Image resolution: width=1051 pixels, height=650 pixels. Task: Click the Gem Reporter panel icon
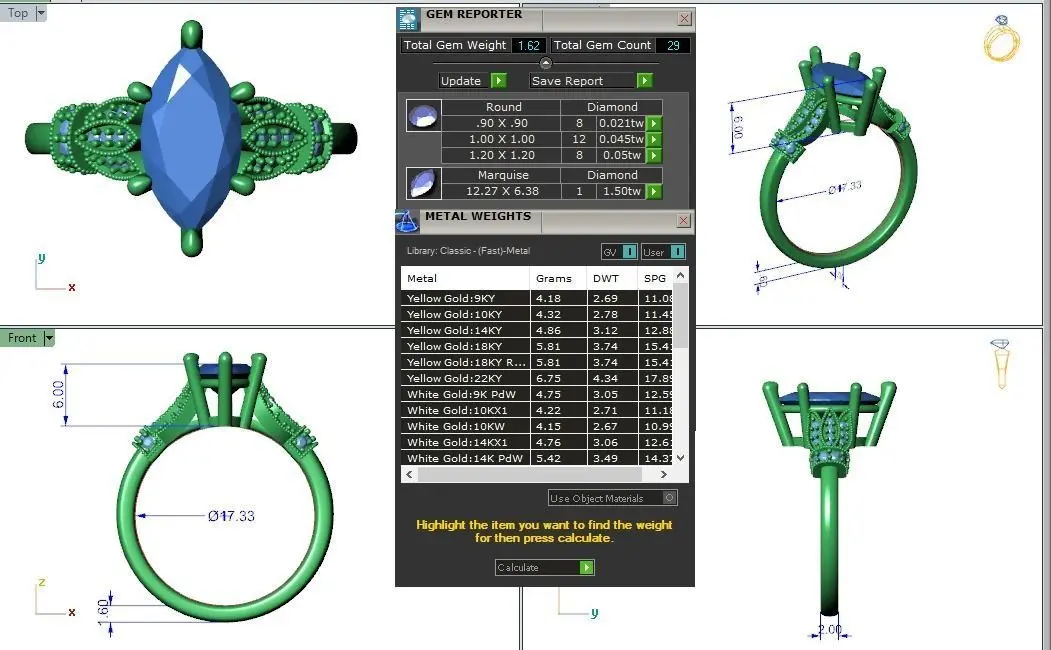coord(408,19)
